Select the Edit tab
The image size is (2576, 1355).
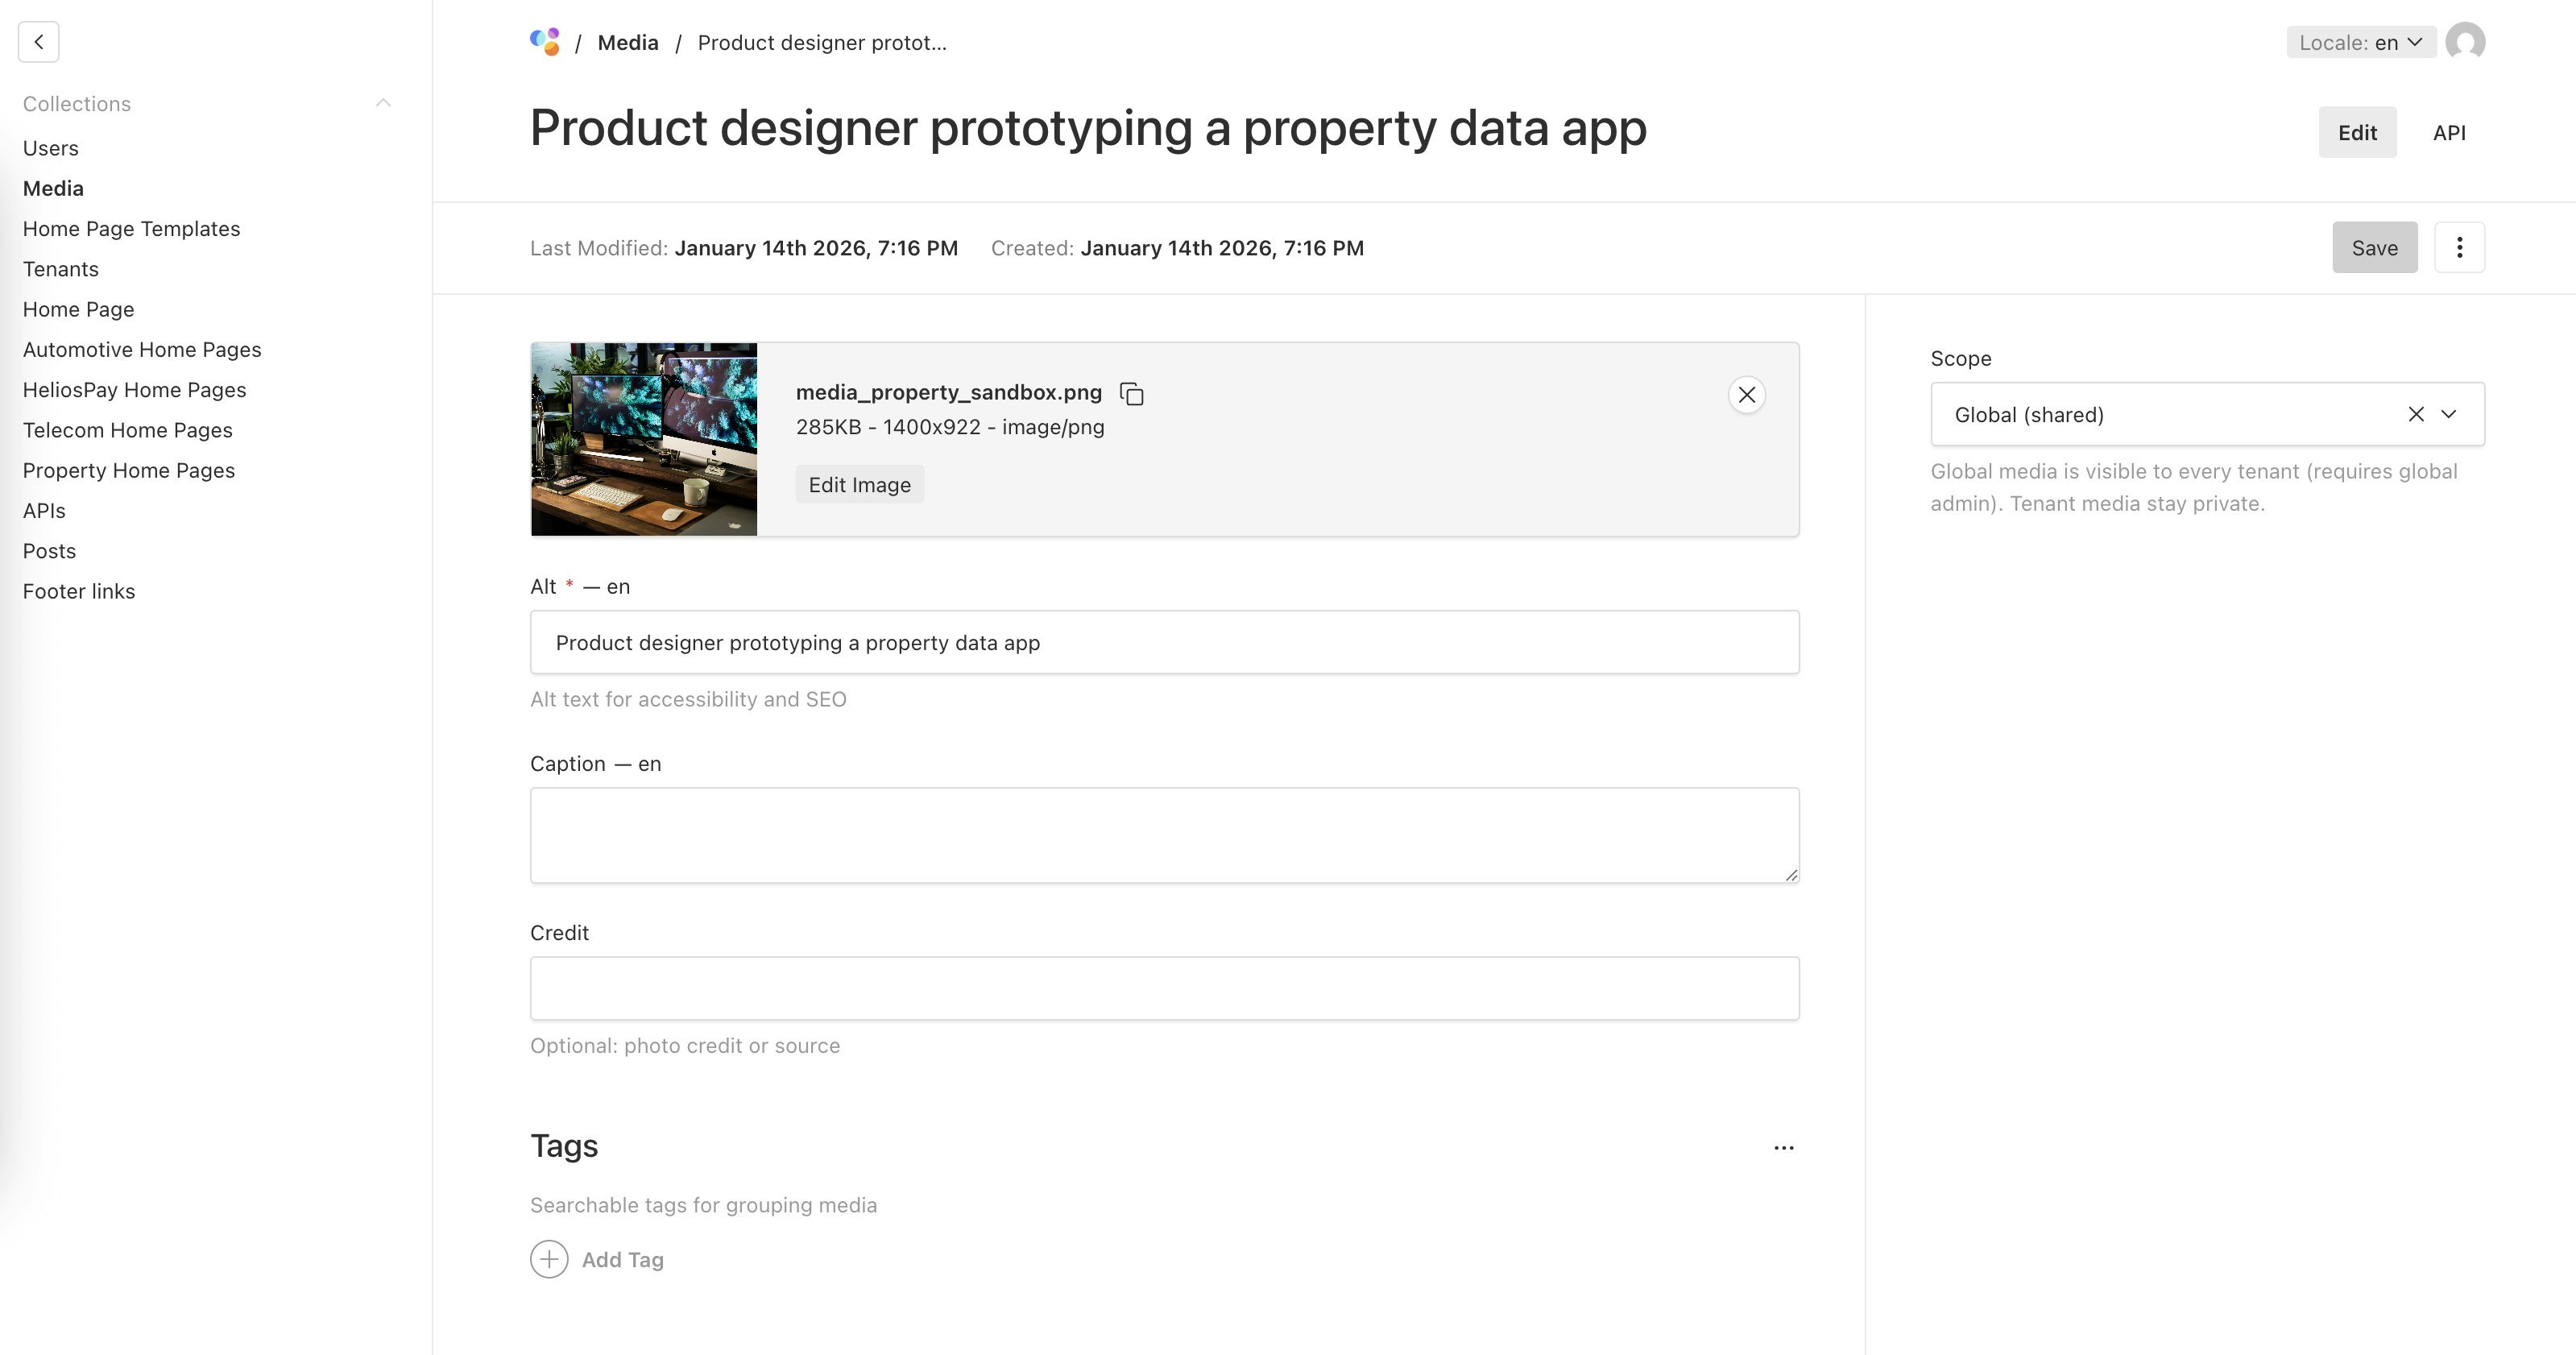pyautogui.click(x=2357, y=131)
